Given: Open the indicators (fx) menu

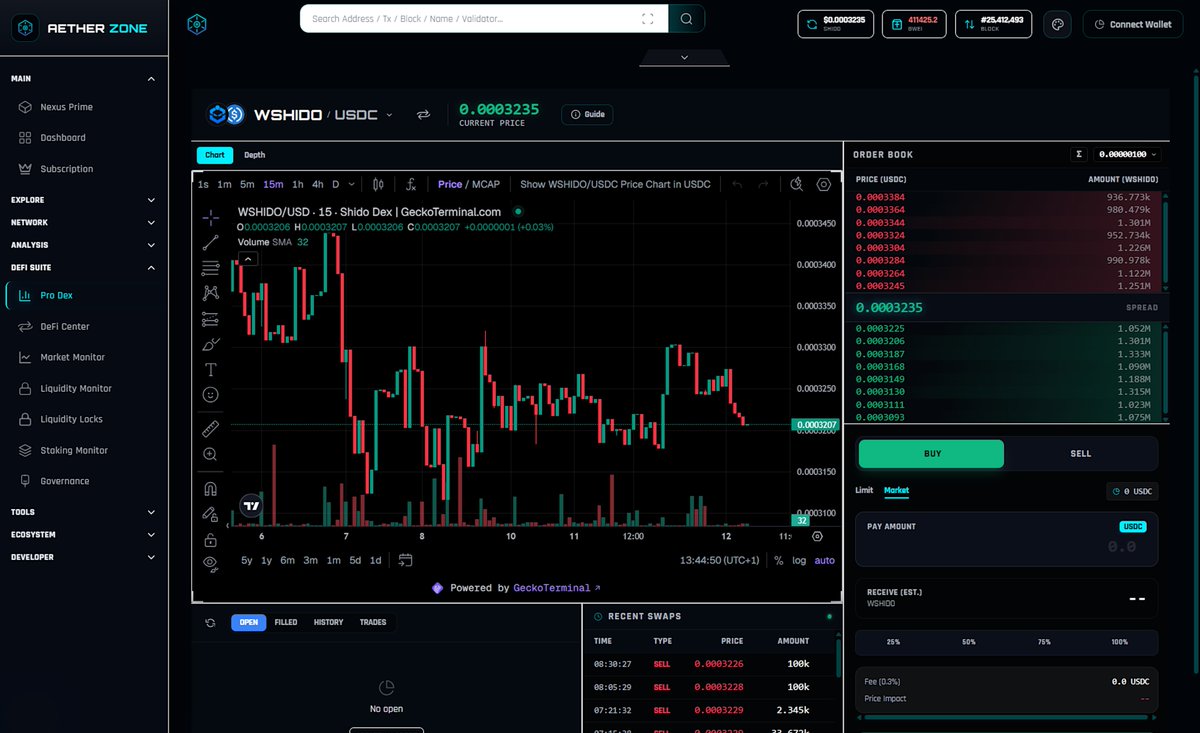Looking at the screenshot, I should coord(410,184).
